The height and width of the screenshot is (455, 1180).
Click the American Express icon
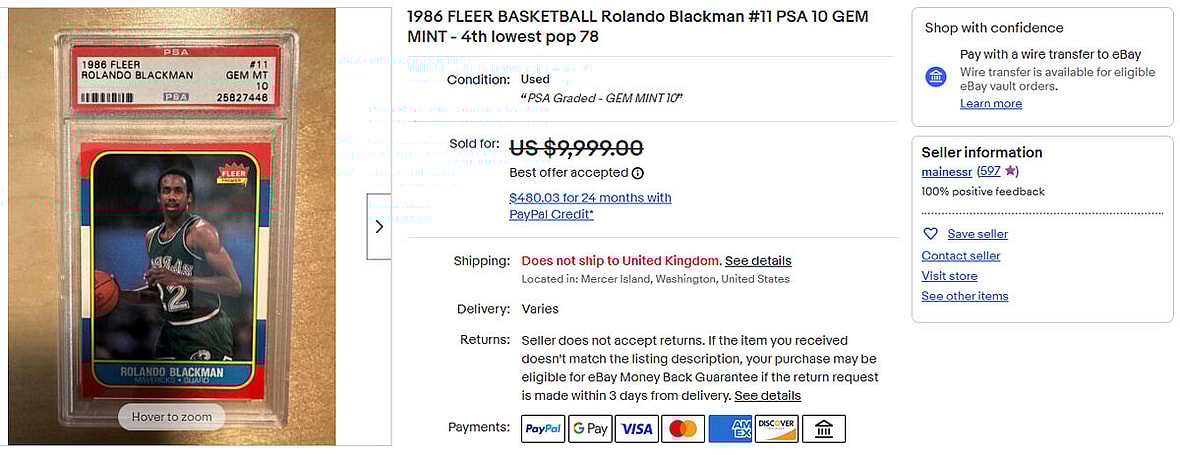[730, 429]
